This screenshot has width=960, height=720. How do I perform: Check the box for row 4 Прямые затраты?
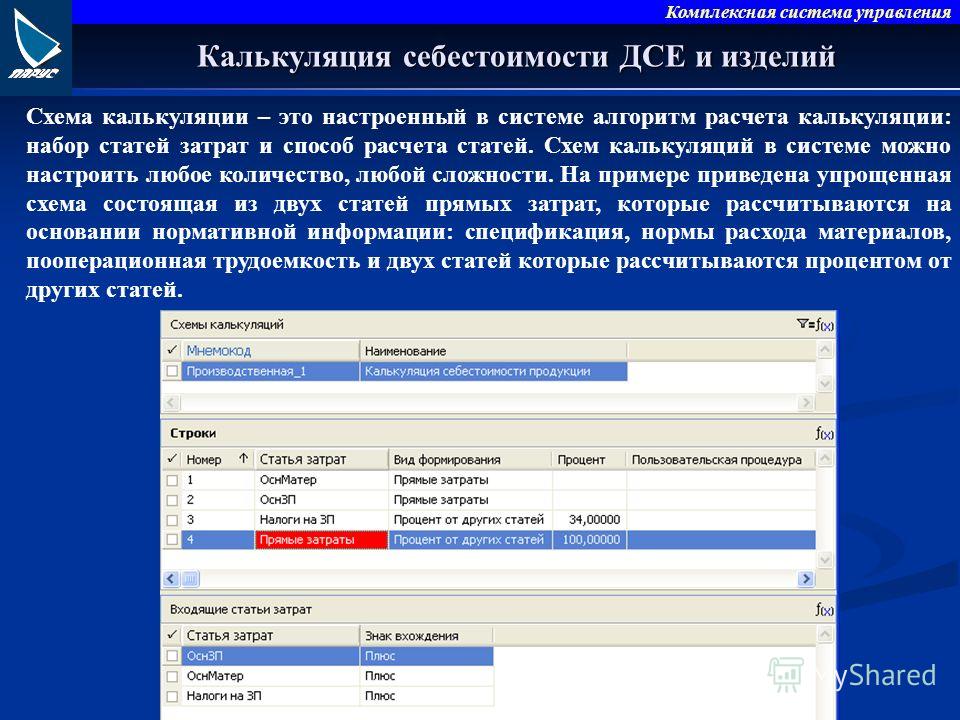172,539
